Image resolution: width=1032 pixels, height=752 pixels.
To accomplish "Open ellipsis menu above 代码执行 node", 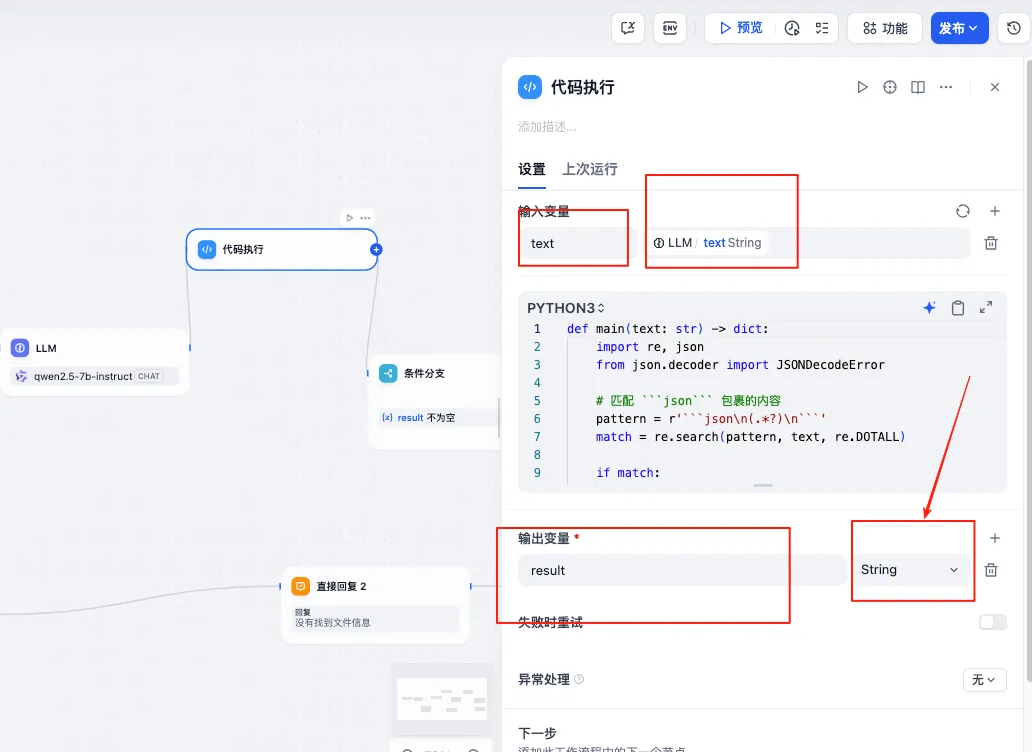I will pyautogui.click(x=365, y=218).
